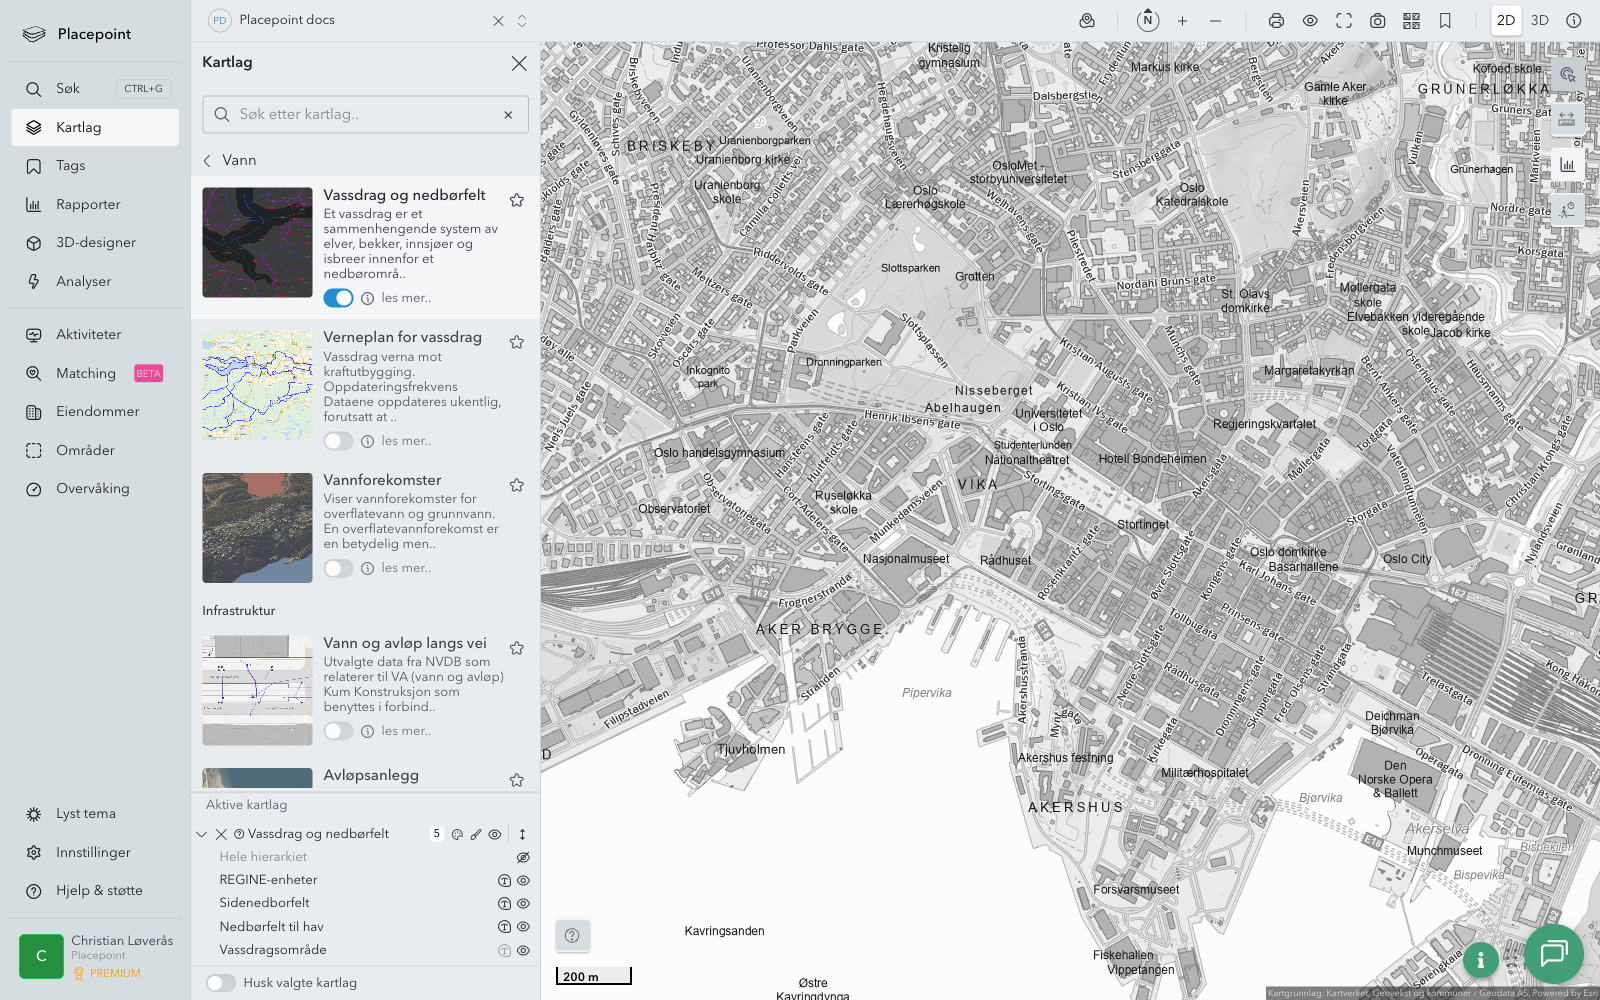1600x1000 pixels.
Task: Click the compass north button
Action: tap(1148, 21)
